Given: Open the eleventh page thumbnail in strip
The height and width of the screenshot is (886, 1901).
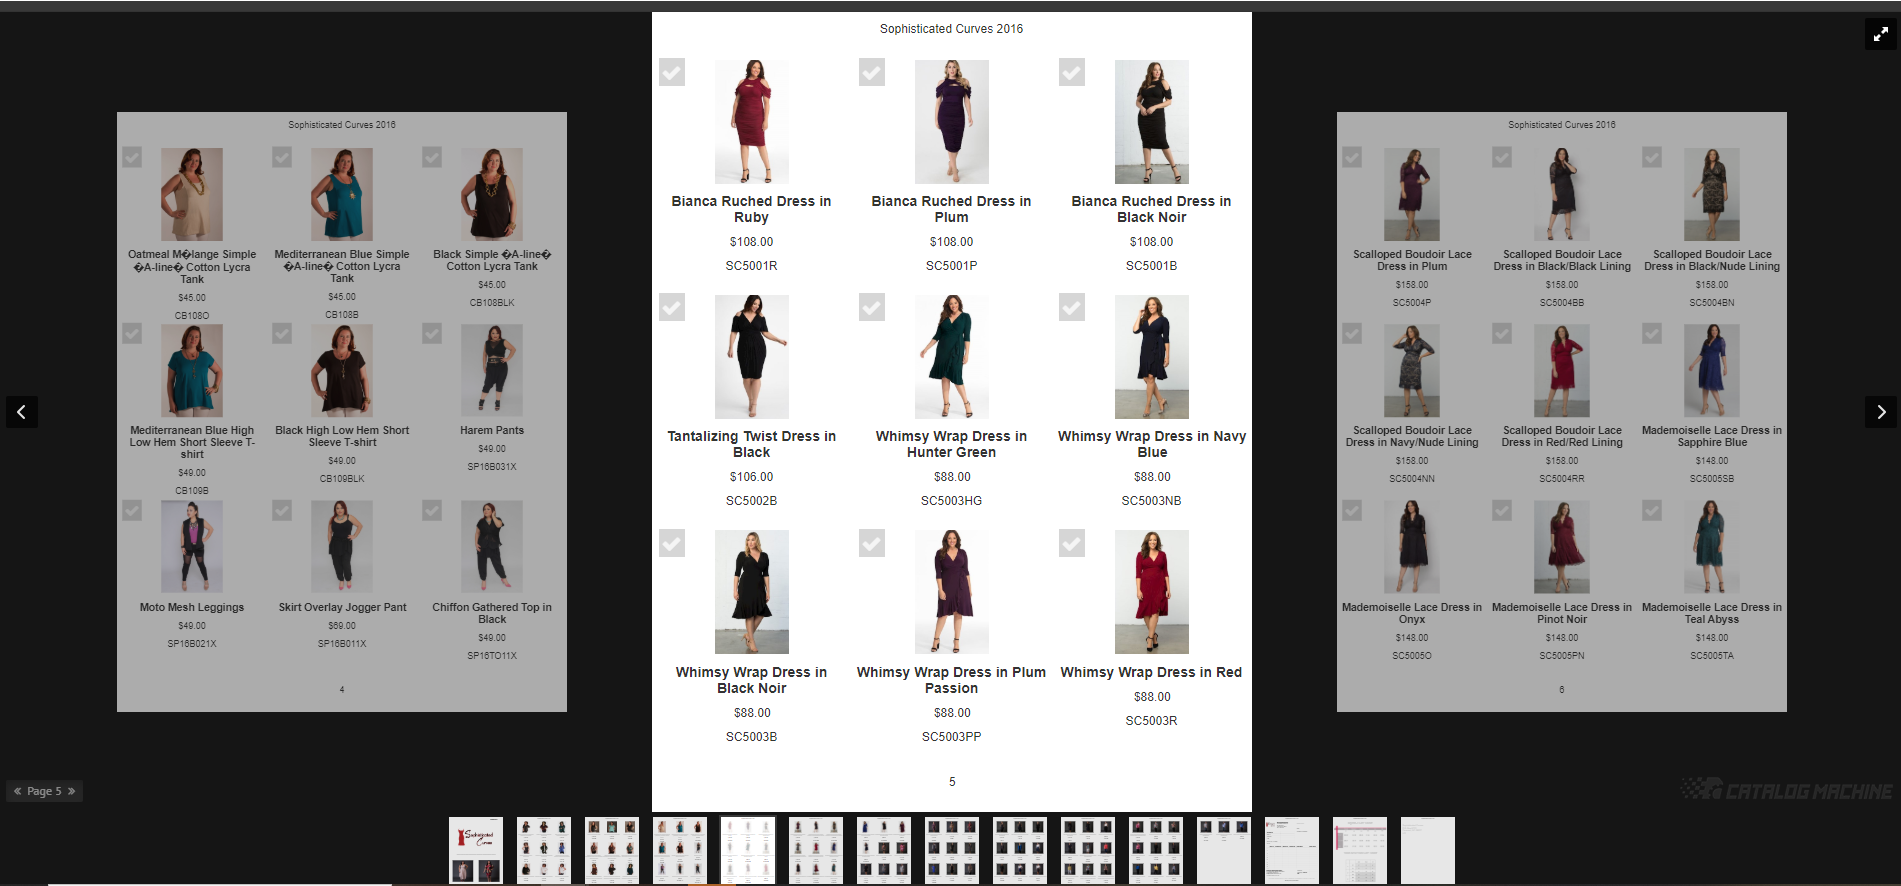Looking at the screenshot, I should click(x=1156, y=850).
